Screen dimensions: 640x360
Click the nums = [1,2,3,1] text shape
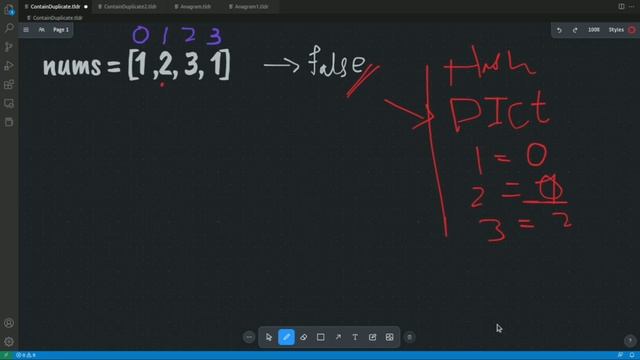point(137,65)
